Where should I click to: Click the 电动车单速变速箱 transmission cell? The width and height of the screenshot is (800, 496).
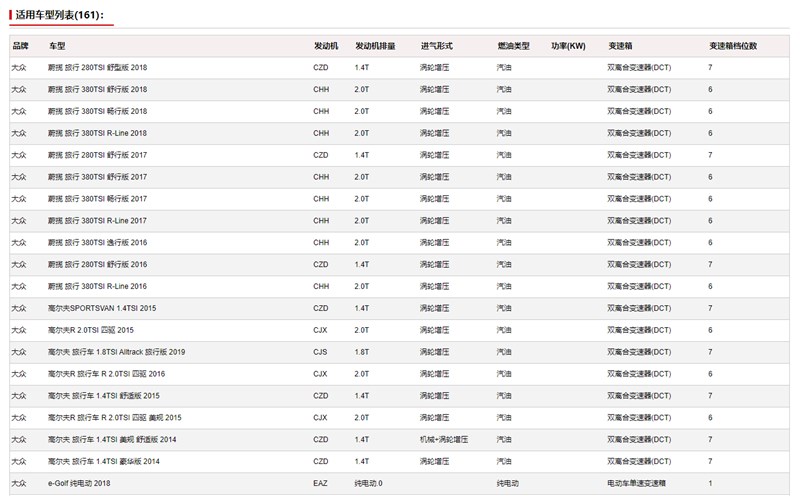pos(637,483)
